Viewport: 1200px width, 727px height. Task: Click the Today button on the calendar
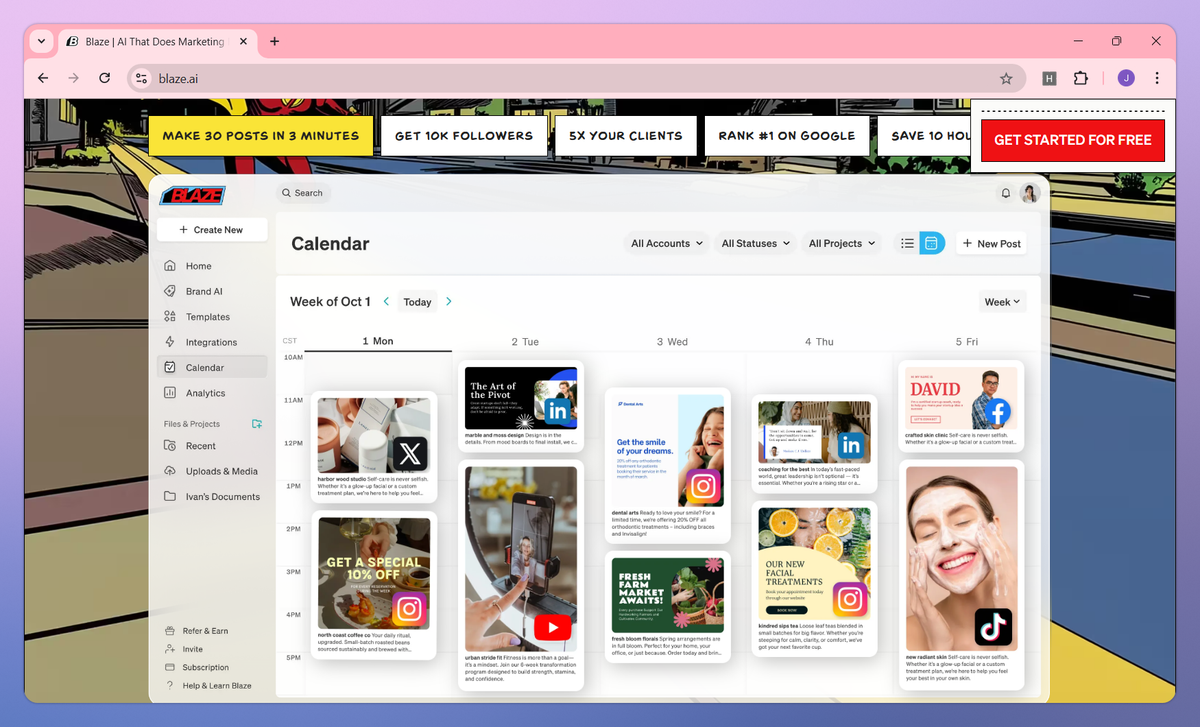tap(417, 301)
